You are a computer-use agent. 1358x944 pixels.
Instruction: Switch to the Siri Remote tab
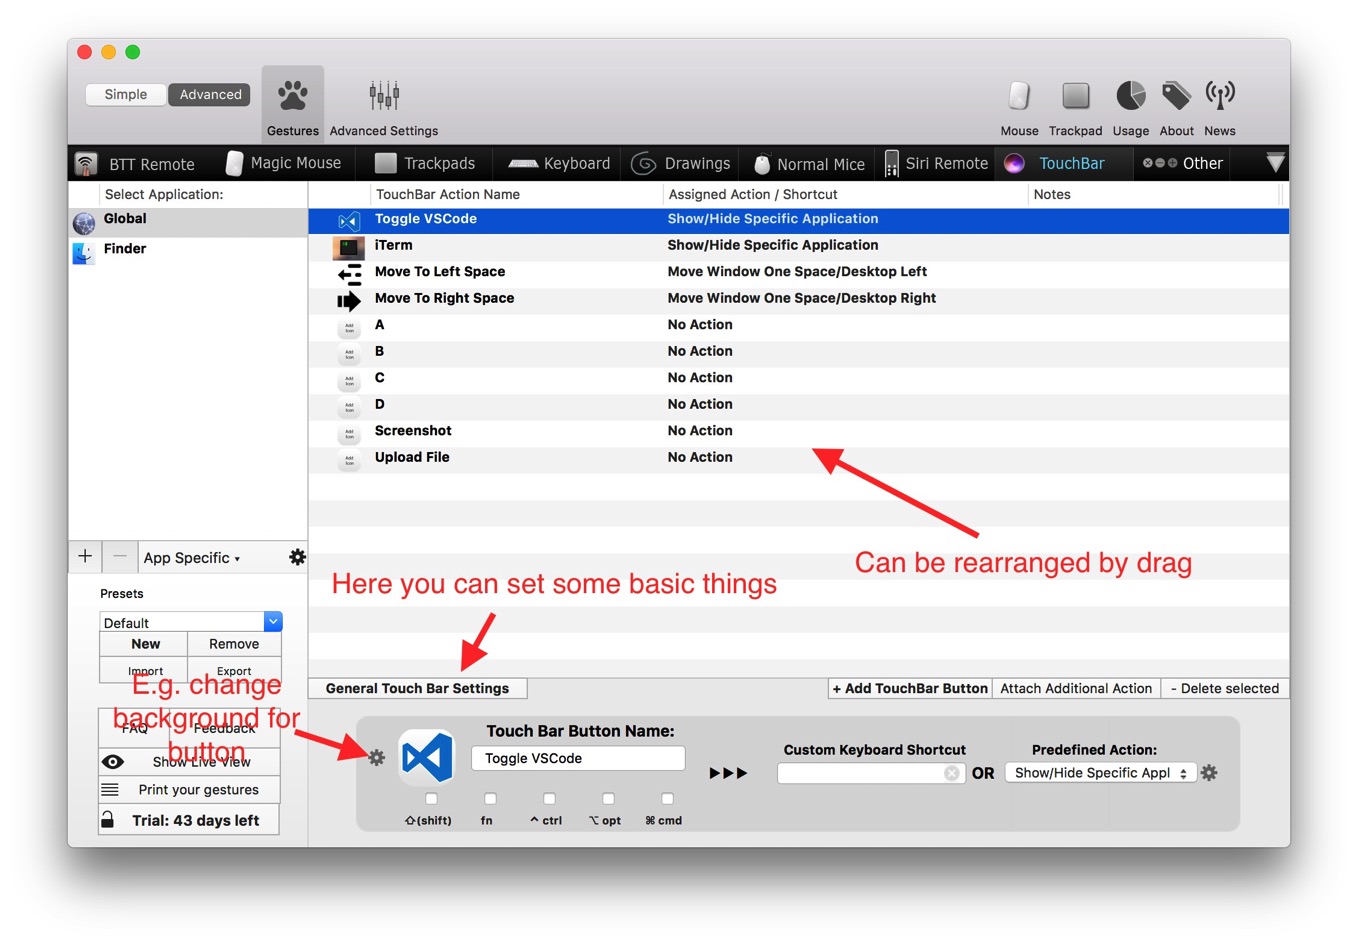(936, 163)
